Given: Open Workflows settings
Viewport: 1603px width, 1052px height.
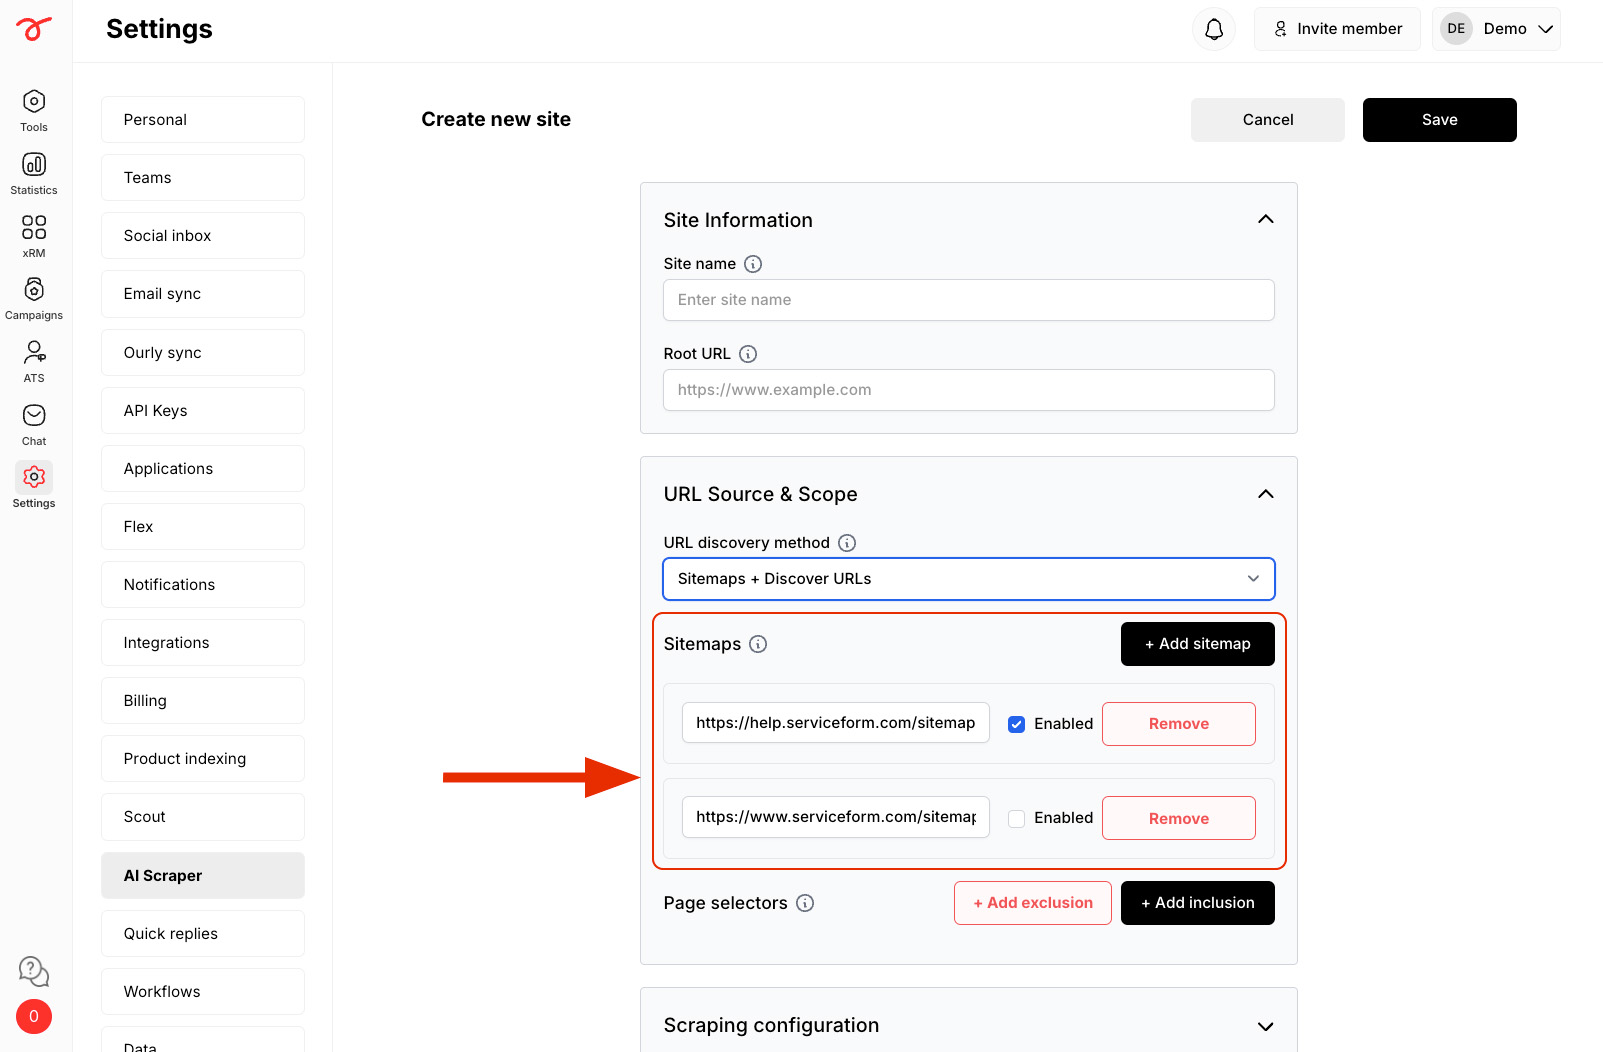Looking at the screenshot, I should 203,992.
